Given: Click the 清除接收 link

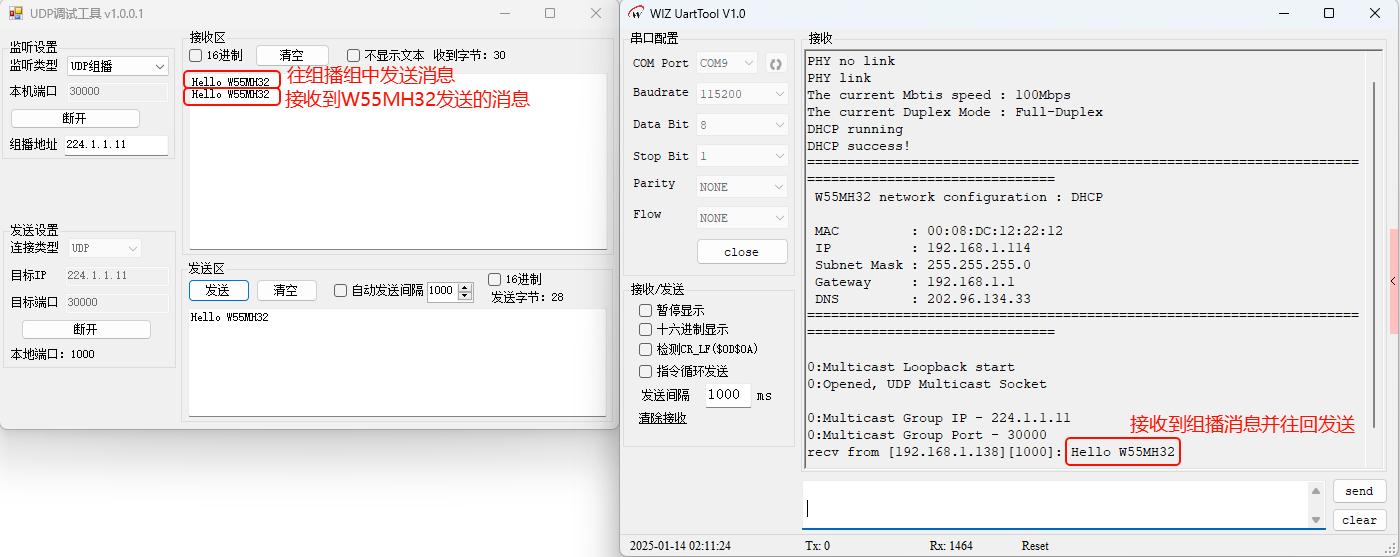Looking at the screenshot, I should click(x=663, y=418).
